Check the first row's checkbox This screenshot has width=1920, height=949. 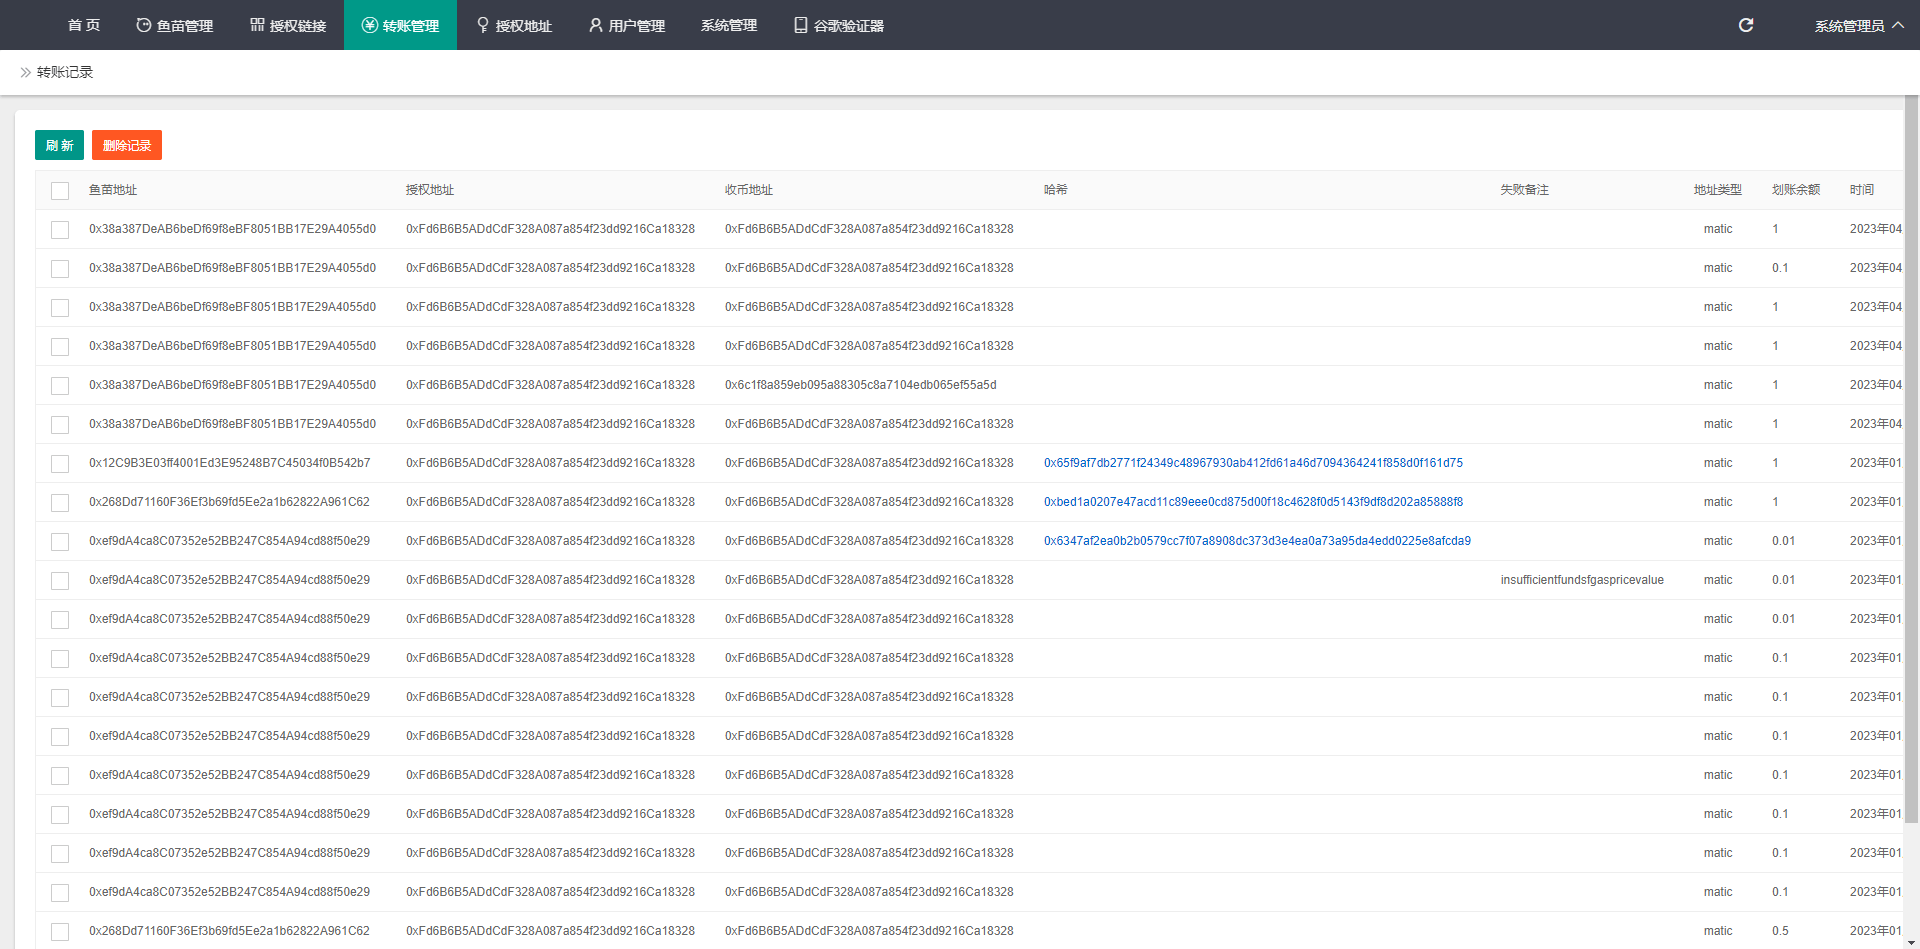(x=60, y=230)
